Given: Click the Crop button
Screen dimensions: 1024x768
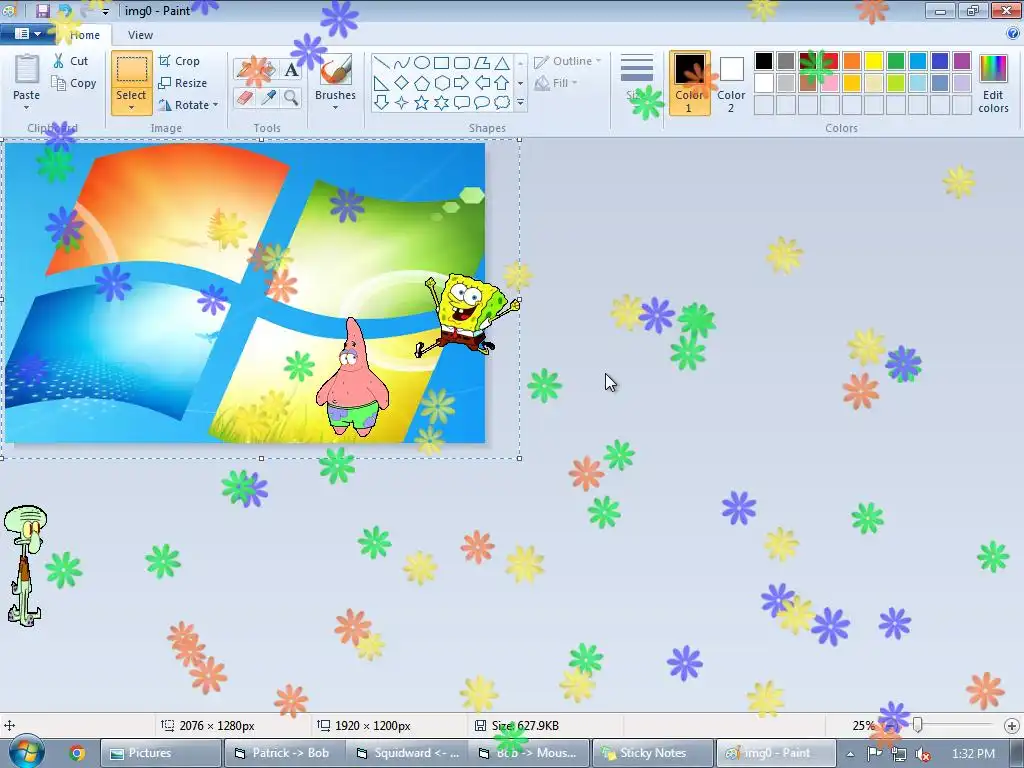Looking at the screenshot, I should click(179, 61).
